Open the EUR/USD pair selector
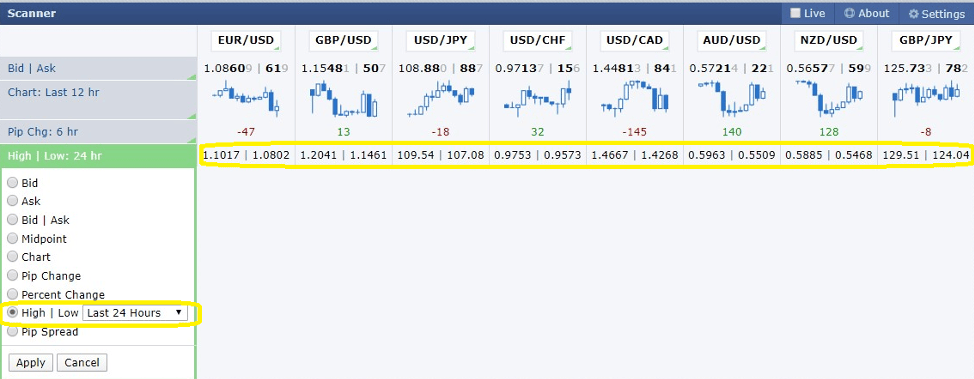Screen dimensions: 974x379 [246, 40]
